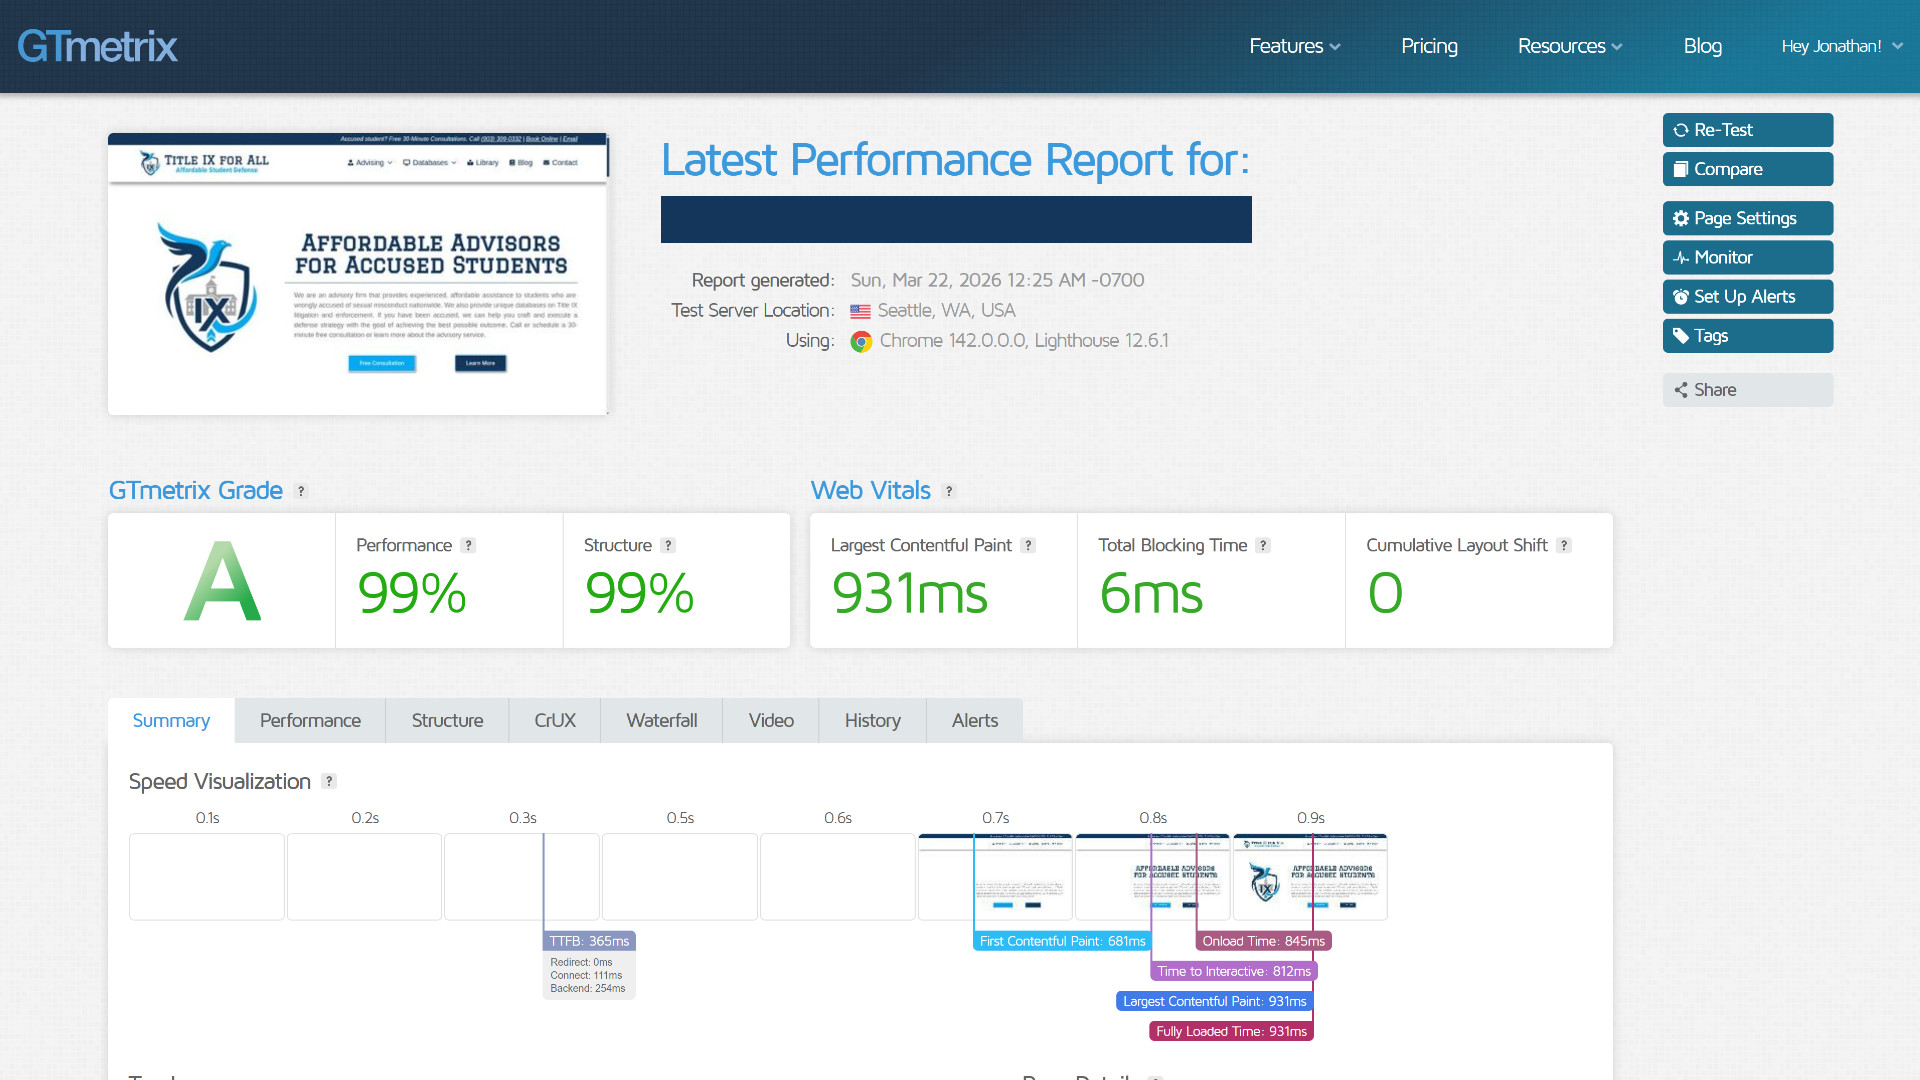Screen dimensions: 1920x1080
Task: Click the GTmetrix Grade help question mark
Action: point(301,491)
